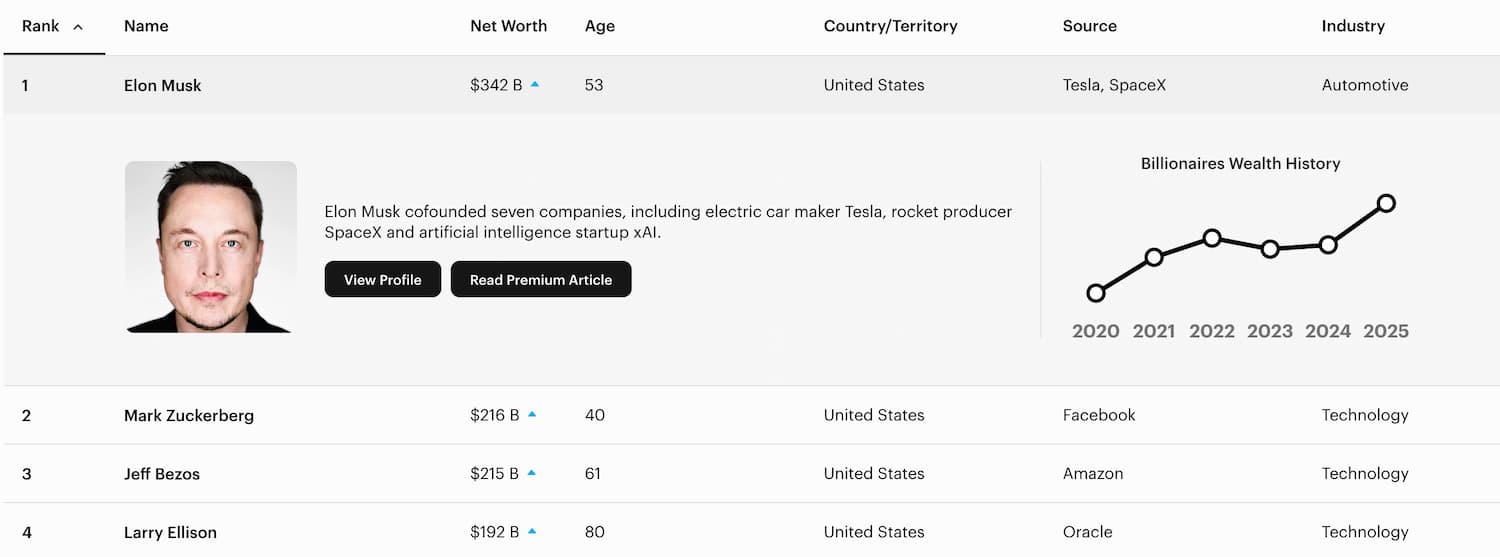Collapse the Elon Musk row

pyautogui.click(x=752, y=85)
